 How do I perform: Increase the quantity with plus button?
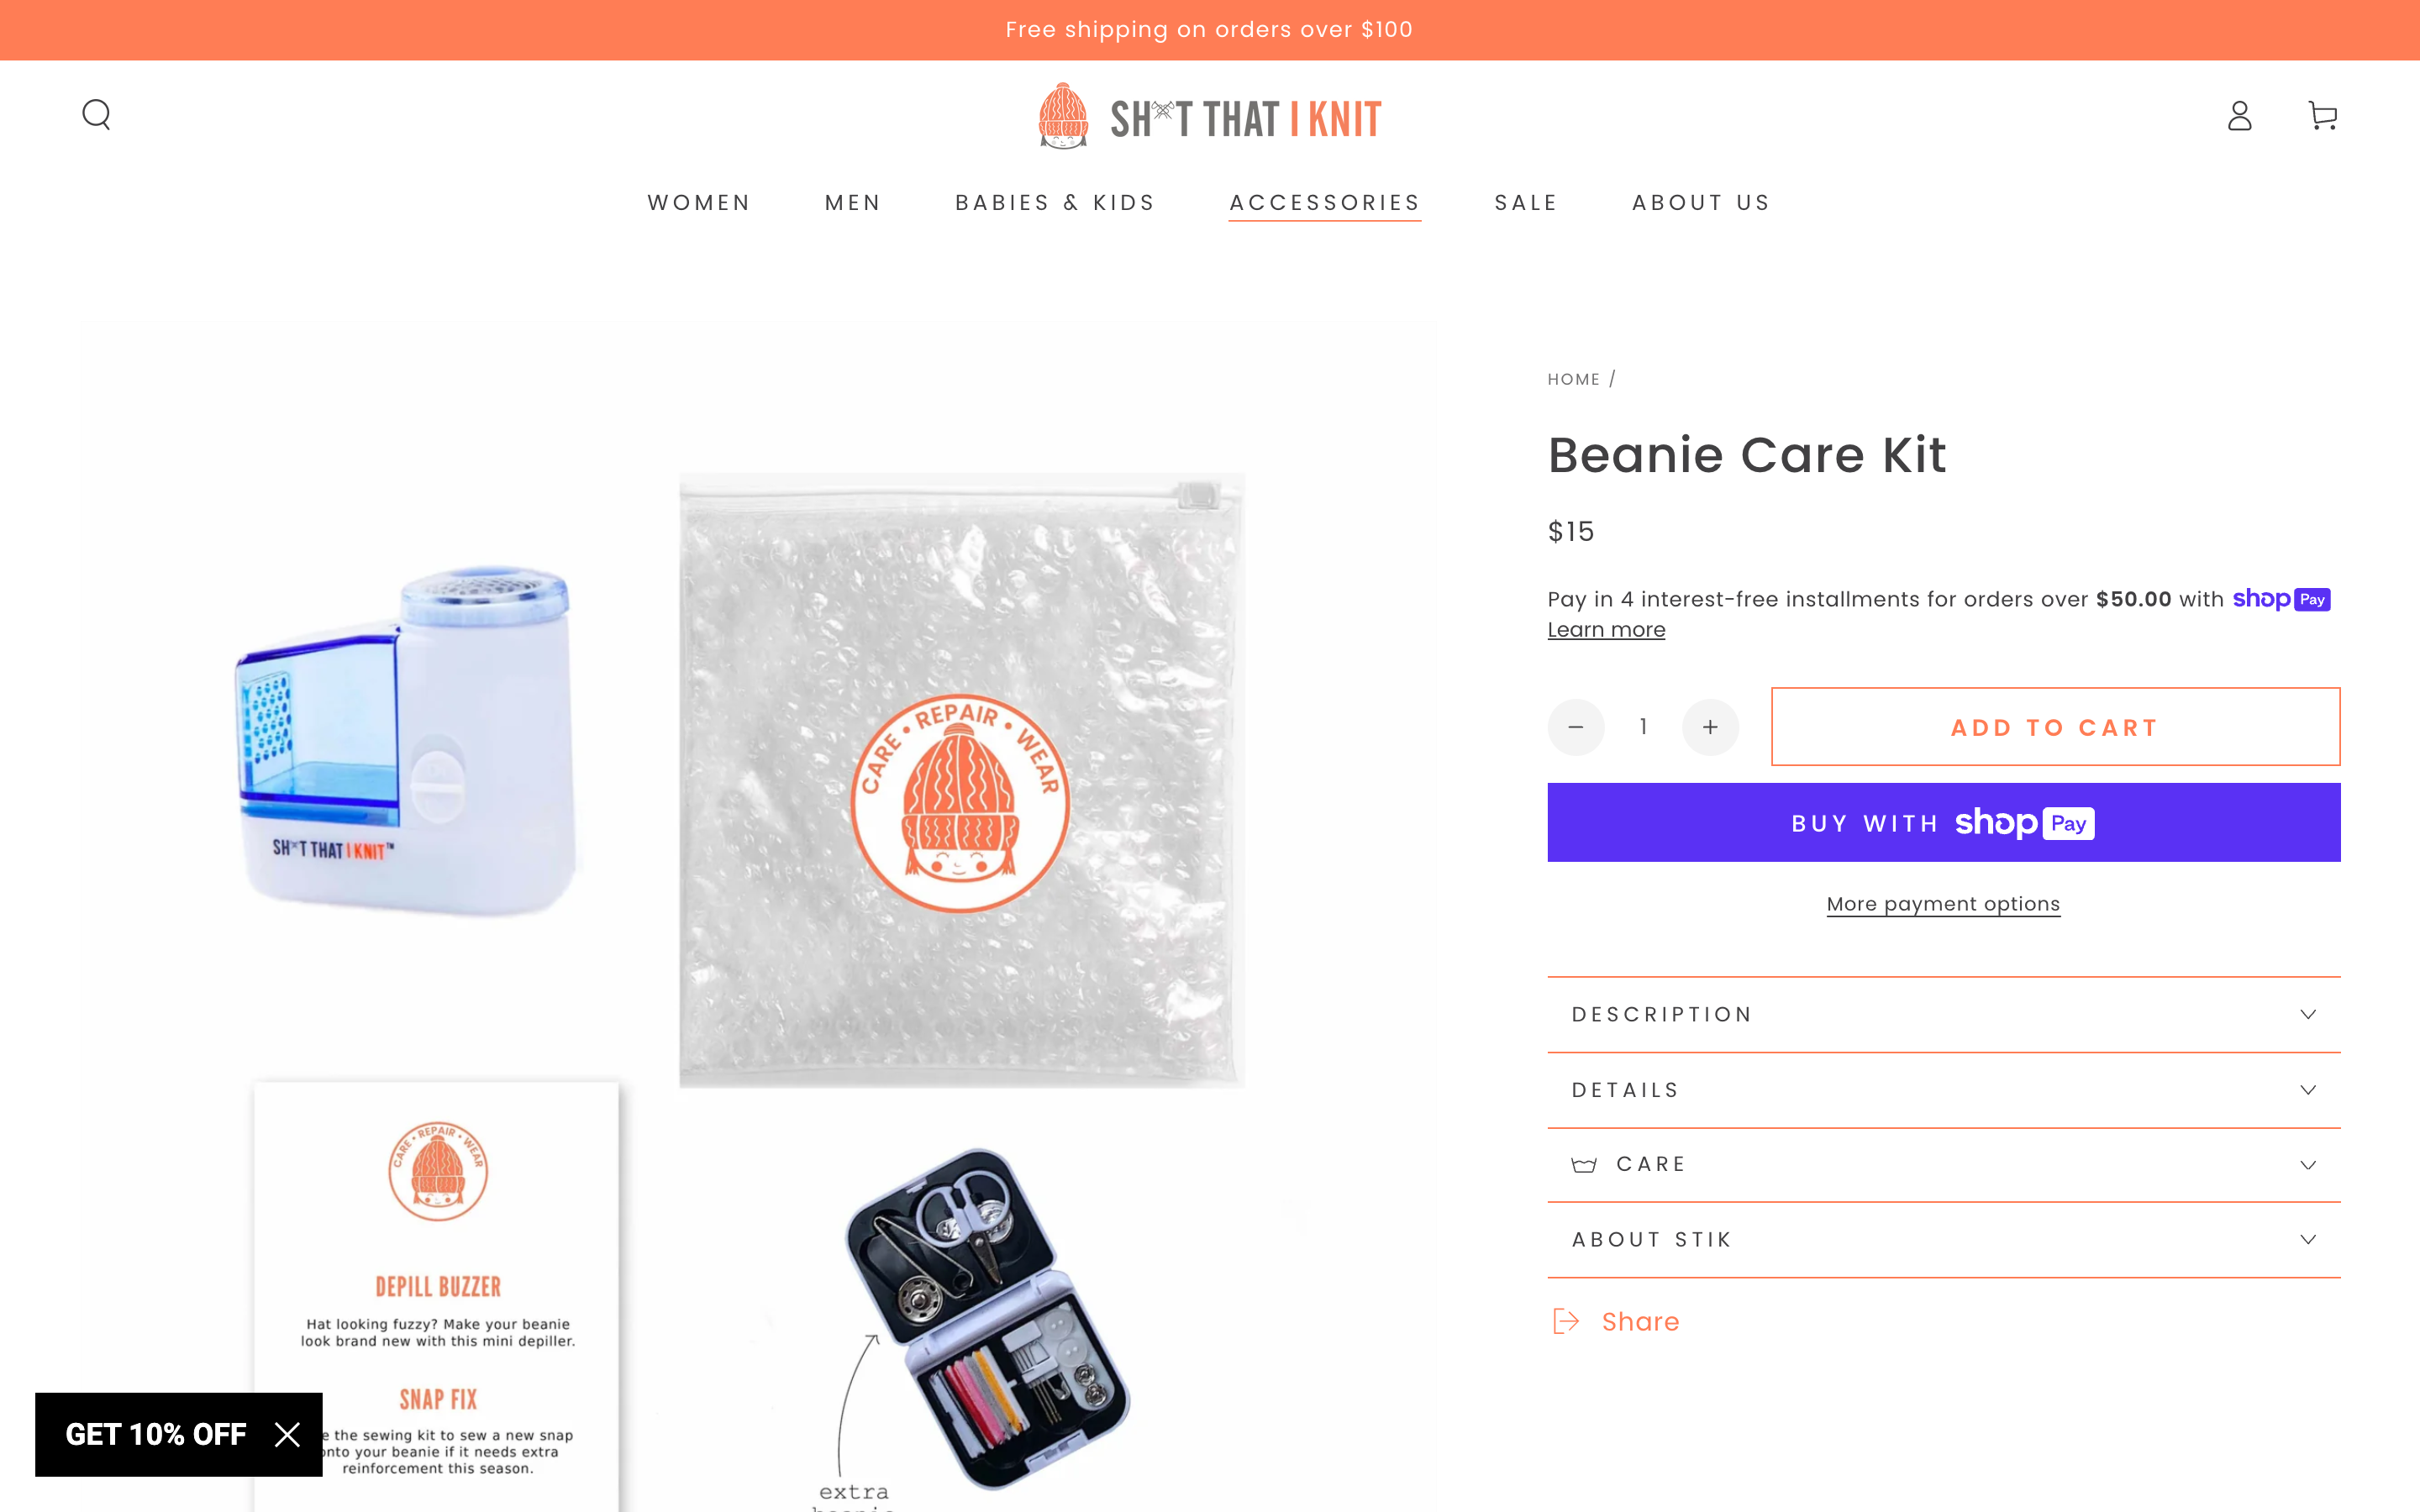1710,727
